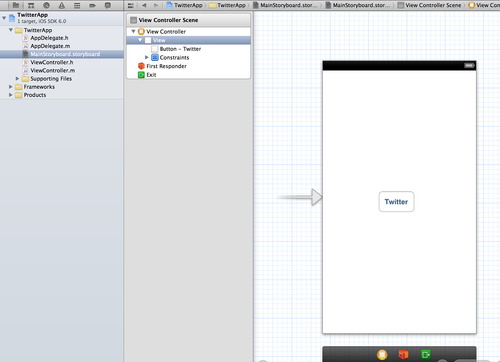Screen dimensions: 500x362
Task: Click the green Exit dock icon
Action: click(425, 355)
